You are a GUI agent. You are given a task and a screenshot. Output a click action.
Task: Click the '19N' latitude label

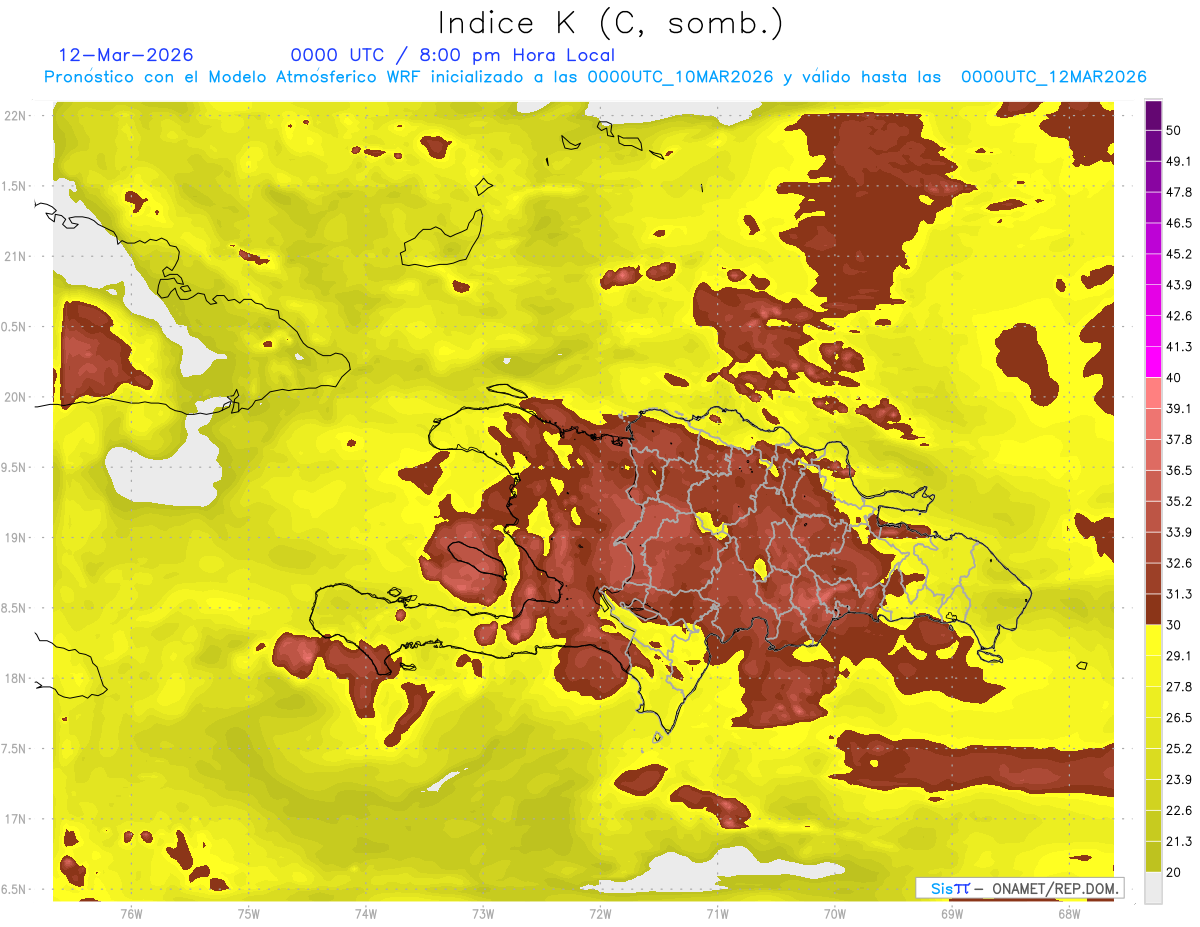17,537
